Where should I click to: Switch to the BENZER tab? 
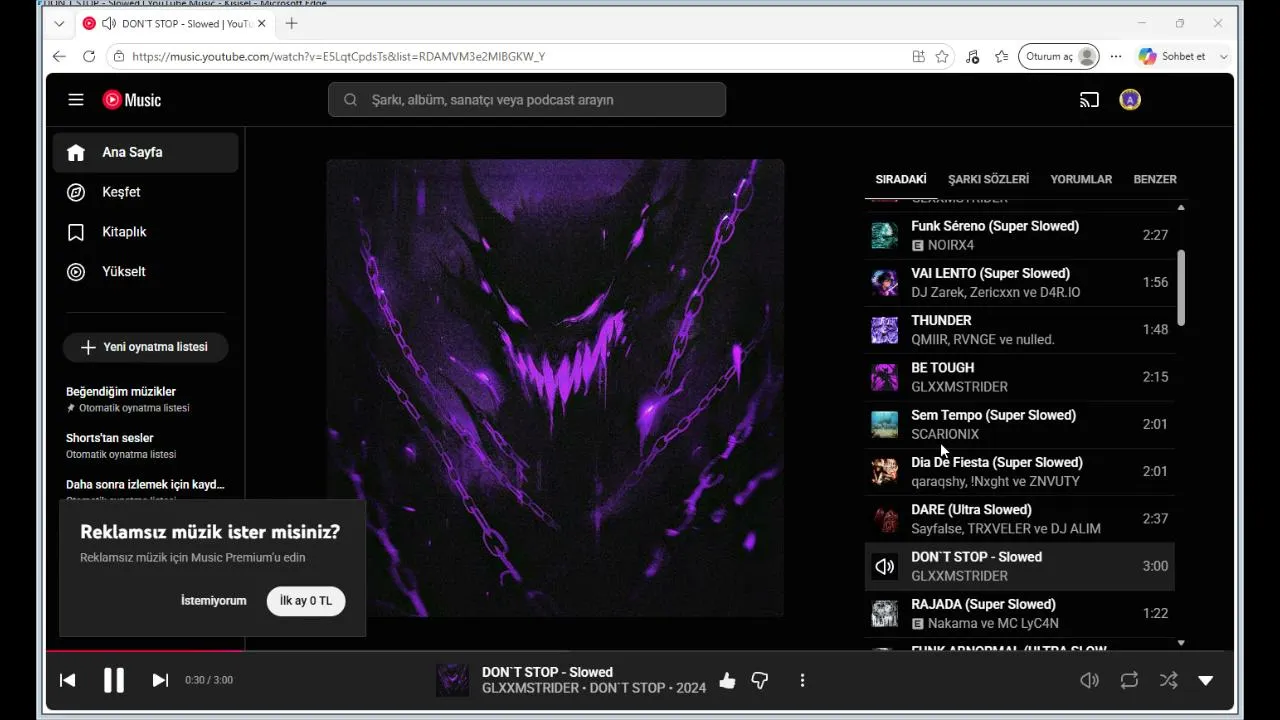pos(1155,179)
